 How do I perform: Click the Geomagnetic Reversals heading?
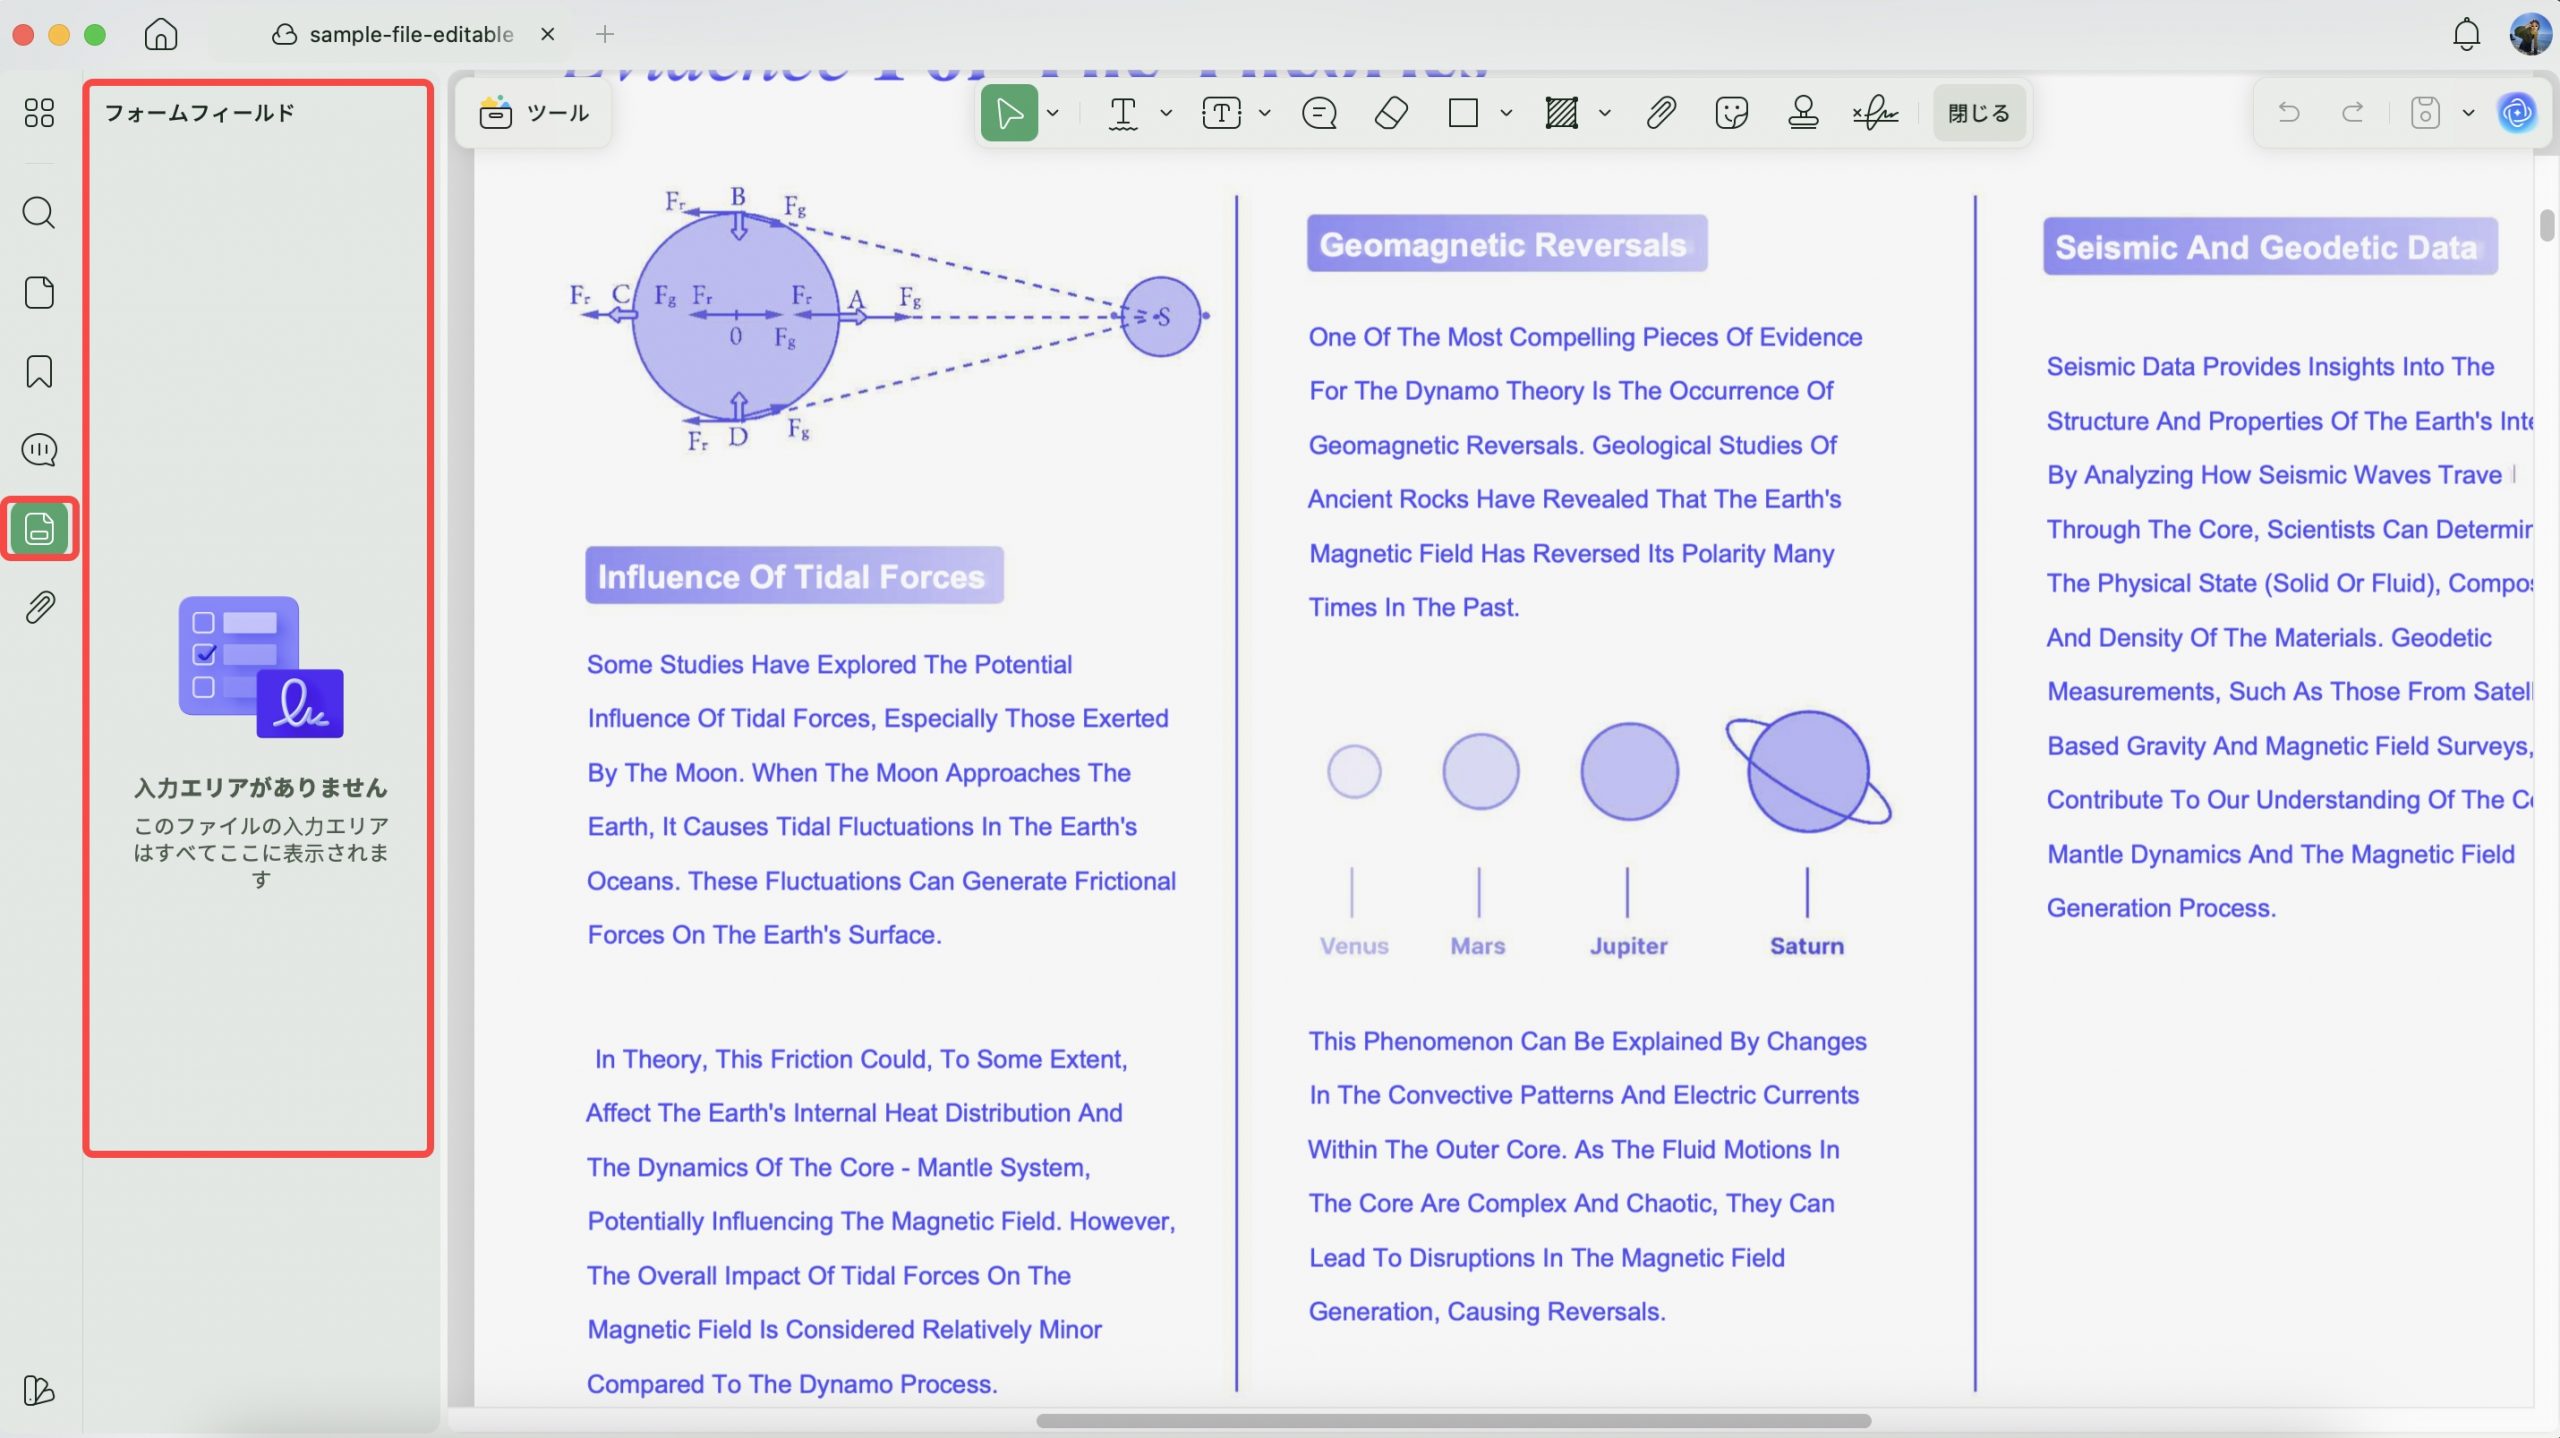pyautogui.click(x=1506, y=244)
